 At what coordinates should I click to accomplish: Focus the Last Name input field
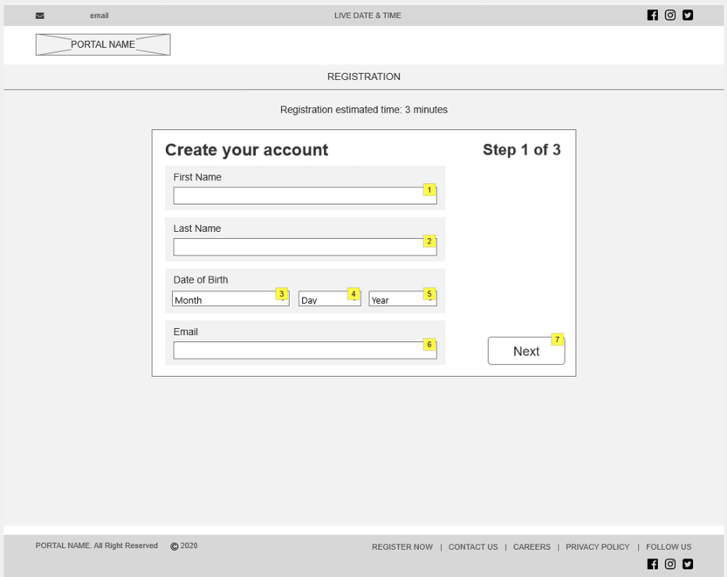(x=305, y=247)
